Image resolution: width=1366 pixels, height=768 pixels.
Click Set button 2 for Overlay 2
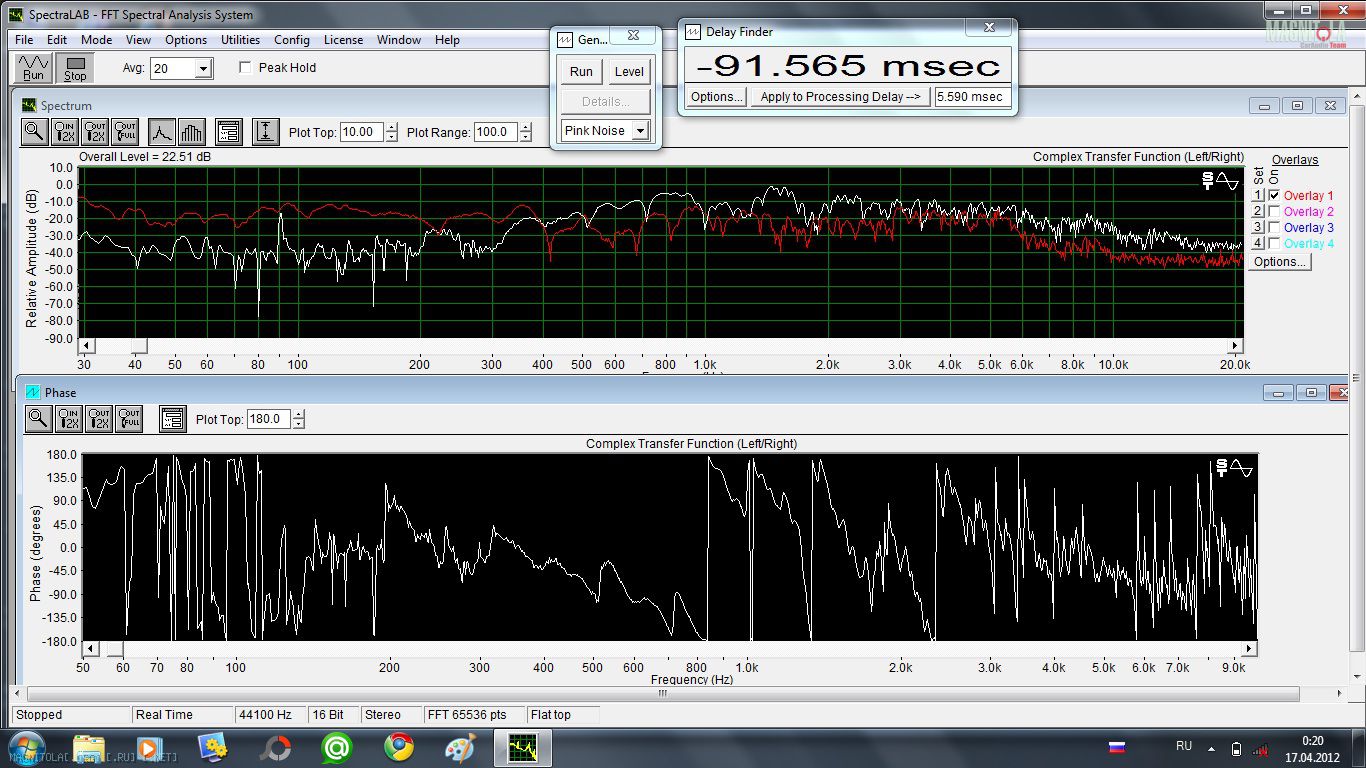point(1259,212)
